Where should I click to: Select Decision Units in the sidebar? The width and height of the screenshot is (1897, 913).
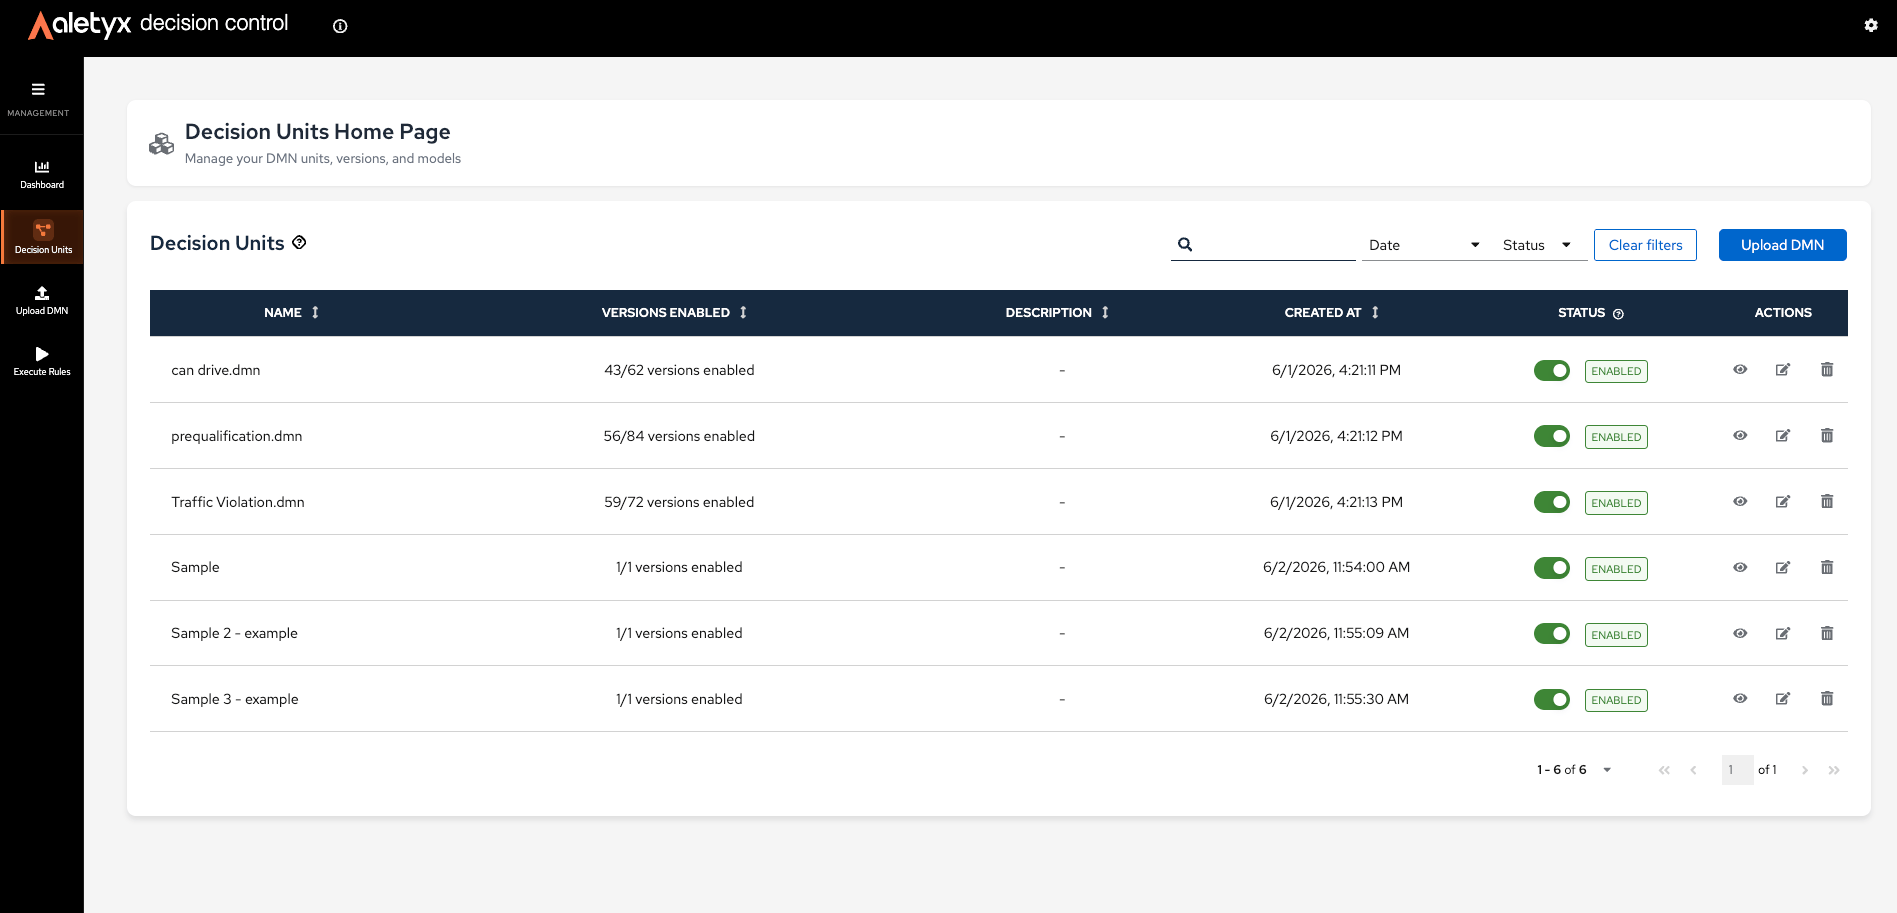pyautogui.click(x=43, y=237)
